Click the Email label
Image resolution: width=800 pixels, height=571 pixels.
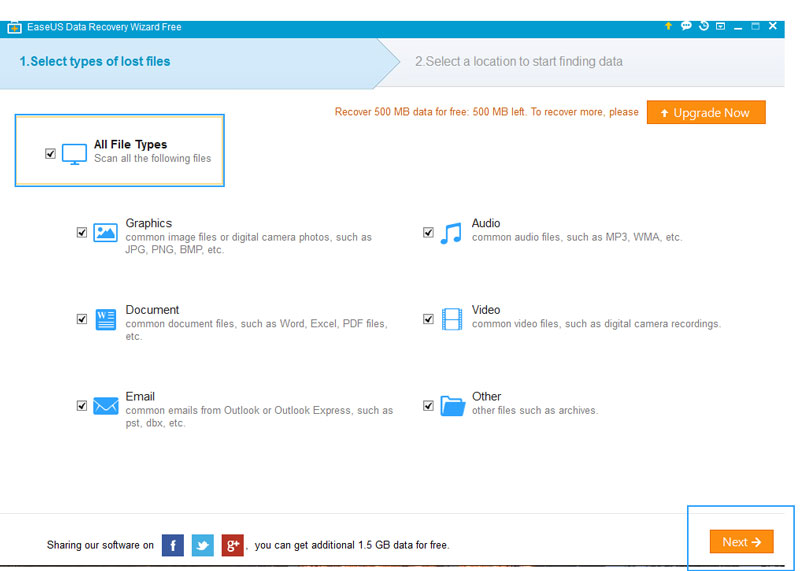coord(140,397)
